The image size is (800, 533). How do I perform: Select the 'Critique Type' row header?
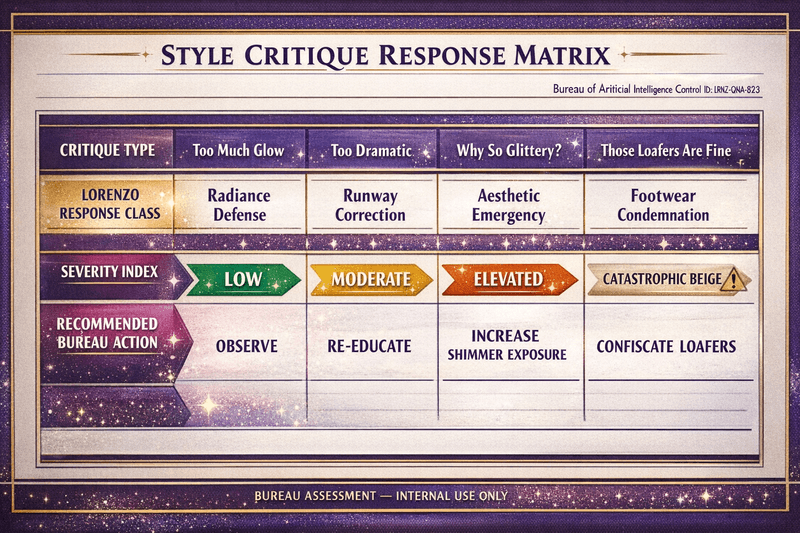(107, 150)
